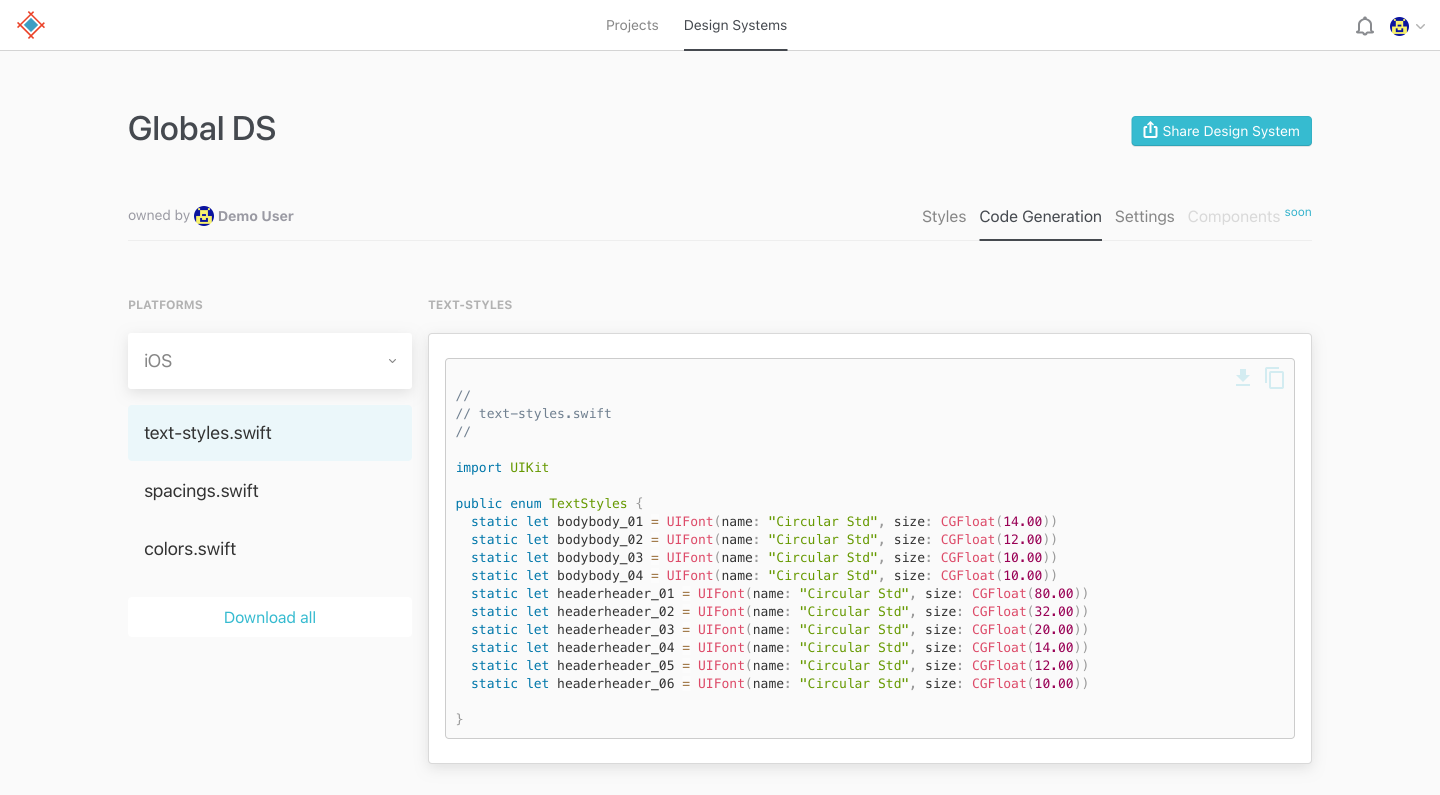Select the Code Generation tab
The width and height of the screenshot is (1440, 795).
(x=1040, y=216)
